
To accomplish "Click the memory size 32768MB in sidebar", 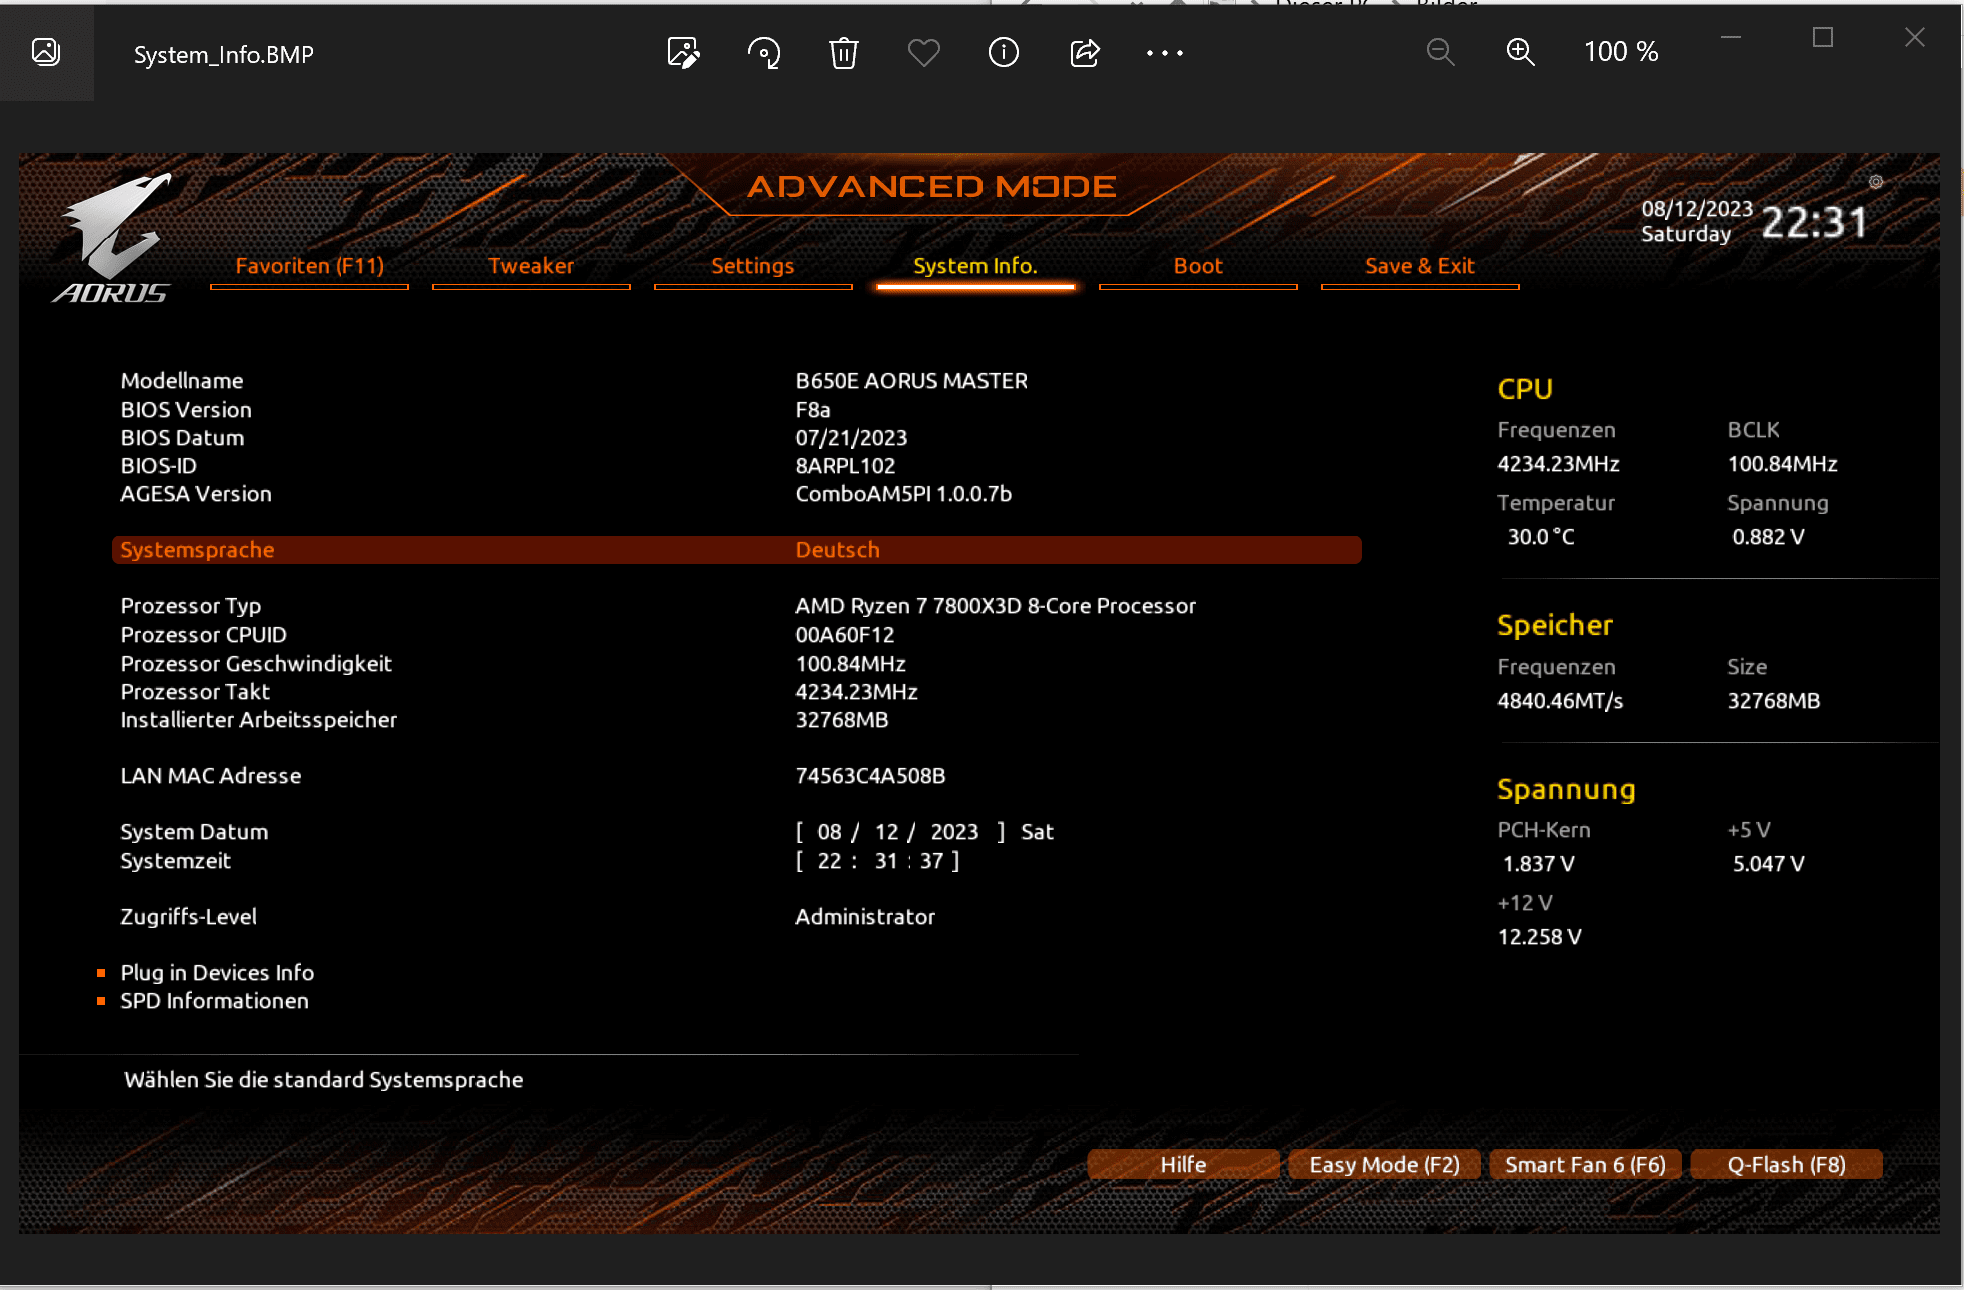I will point(1774,701).
